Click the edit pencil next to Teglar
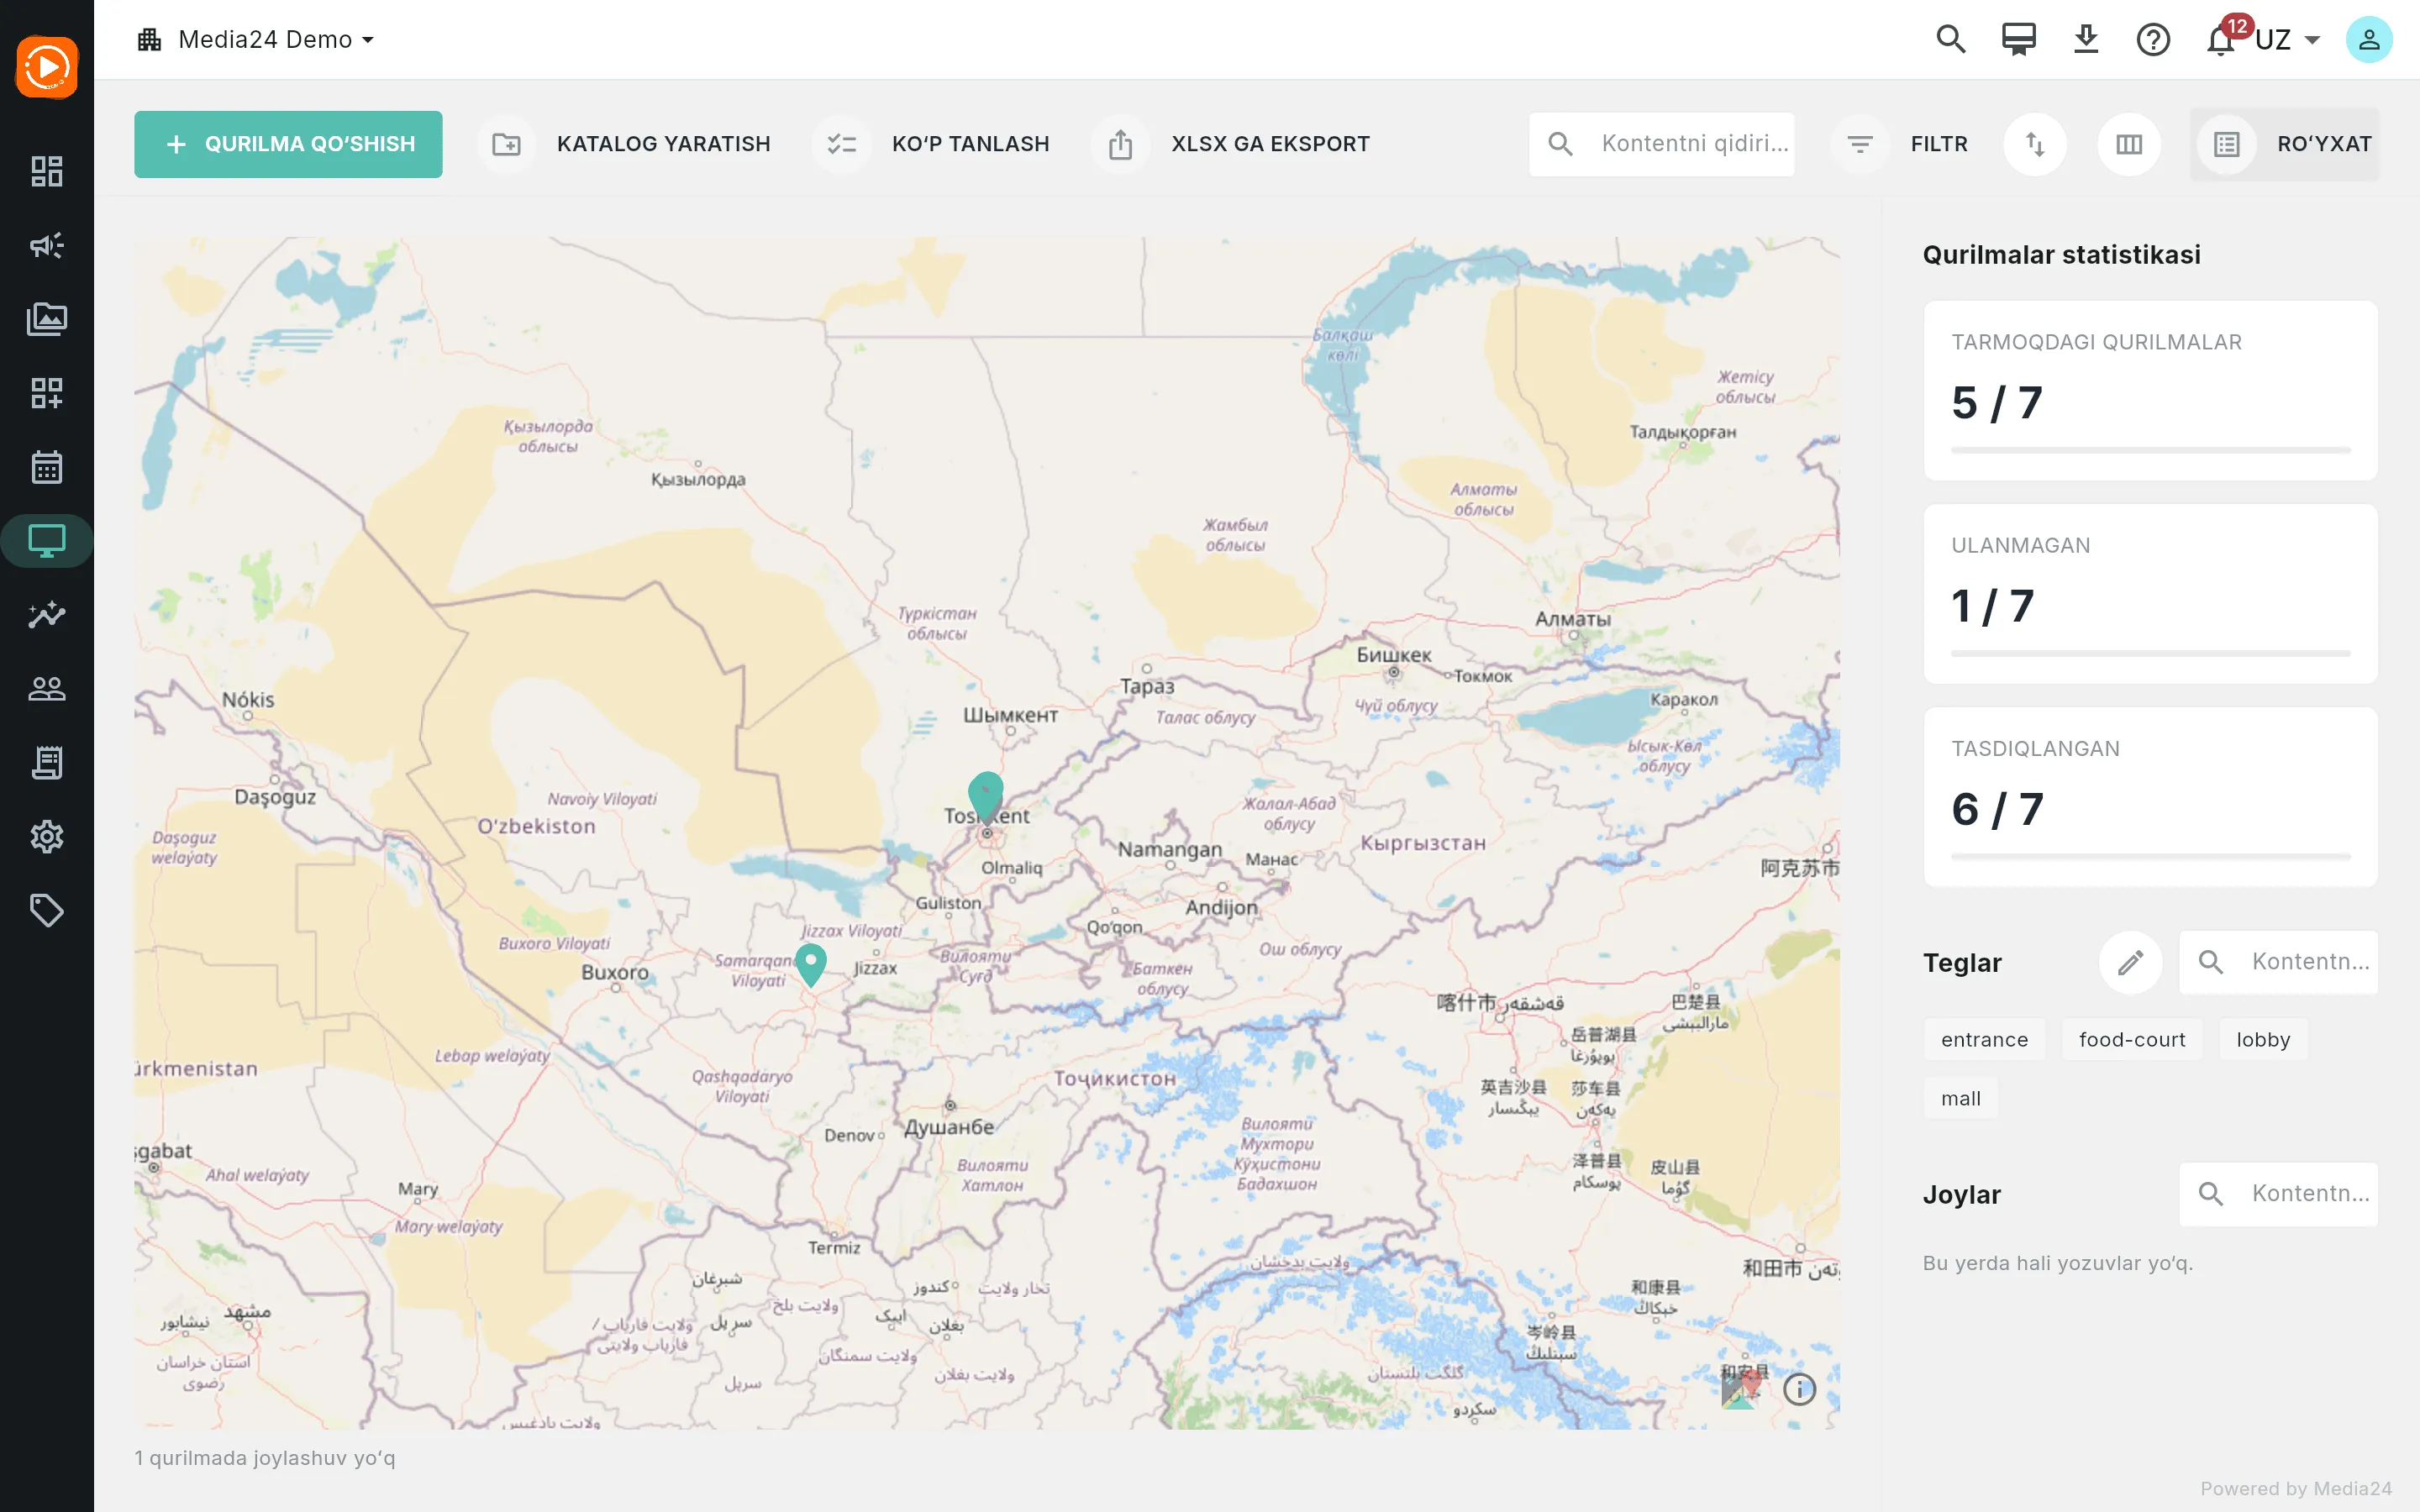Viewport: 2420px width, 1512px height. (2130, 962)
